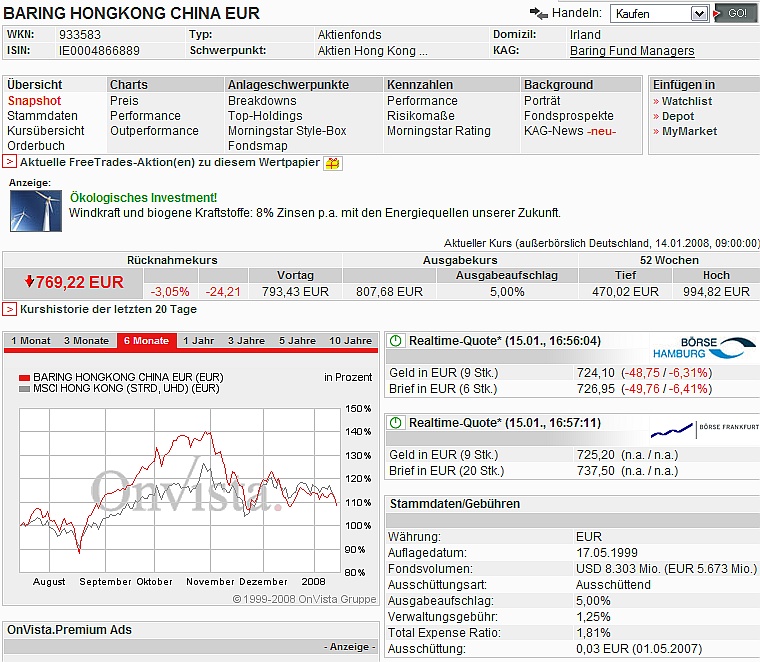Click the trade arrows icon beside Handeln

point(538,13)
